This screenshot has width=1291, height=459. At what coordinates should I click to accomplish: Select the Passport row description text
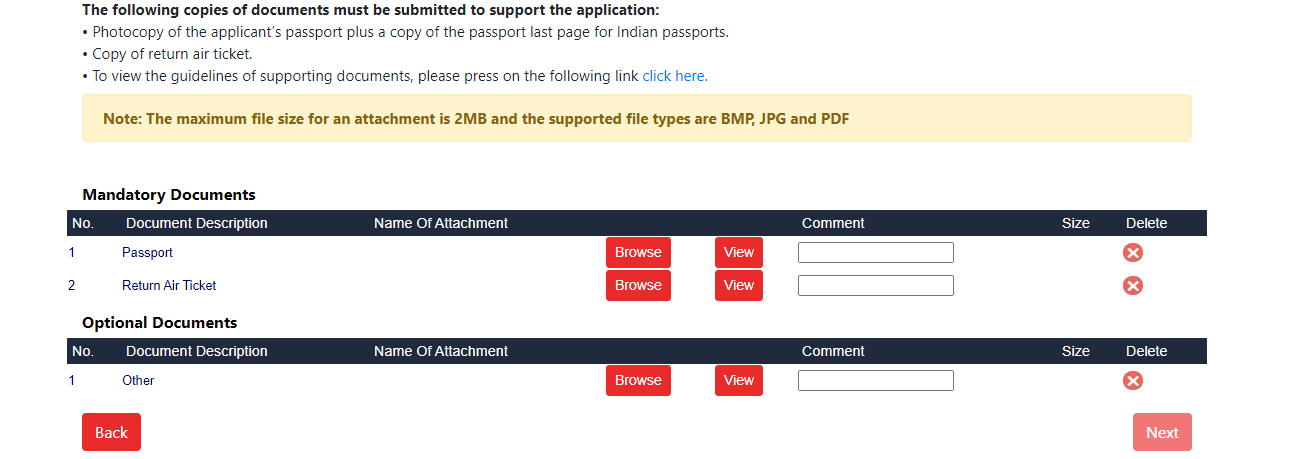[x=147, y=252]
